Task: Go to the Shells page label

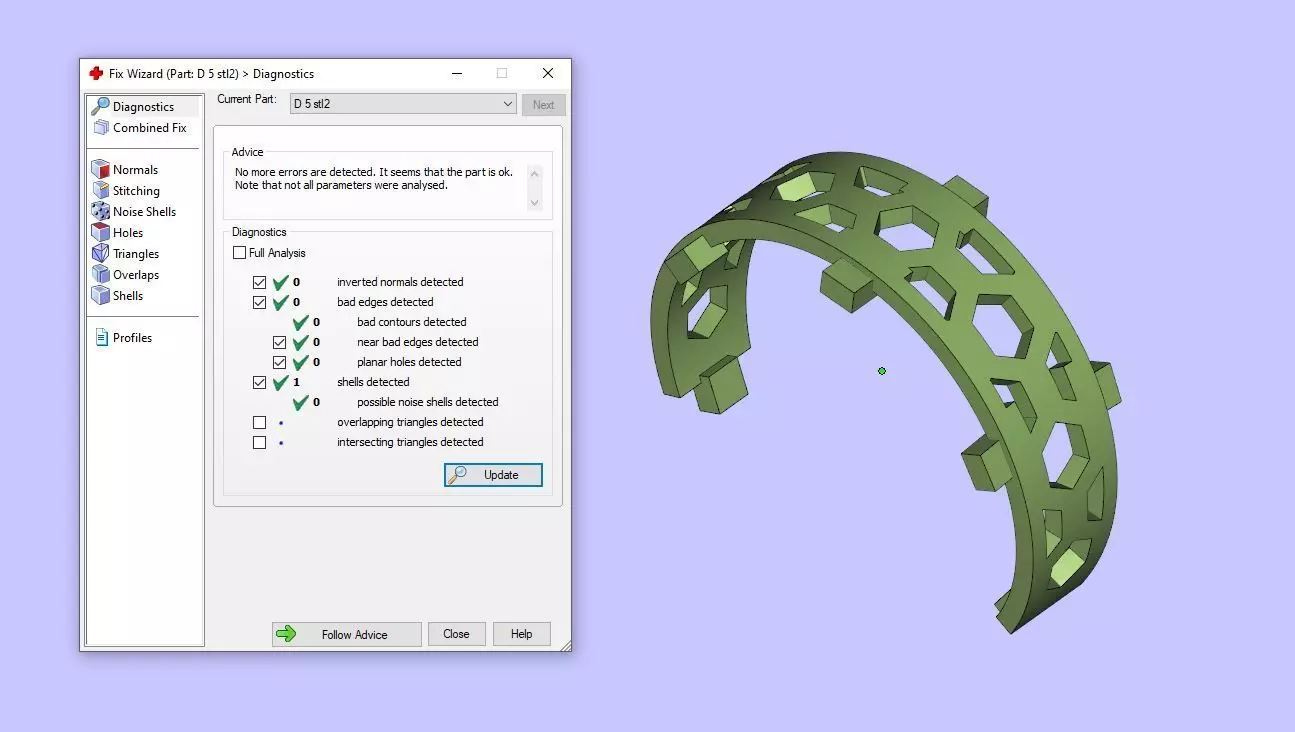Action: [x=128, y=296]
